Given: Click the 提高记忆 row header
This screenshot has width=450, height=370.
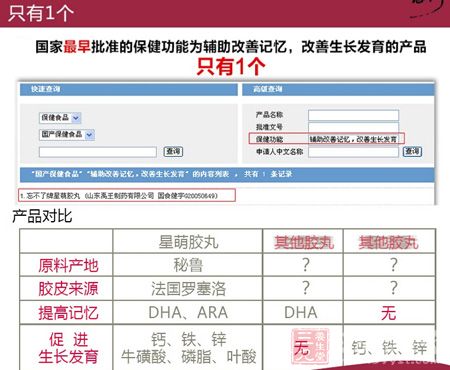Looking at the screenshot, I should [x=68, y=313].
